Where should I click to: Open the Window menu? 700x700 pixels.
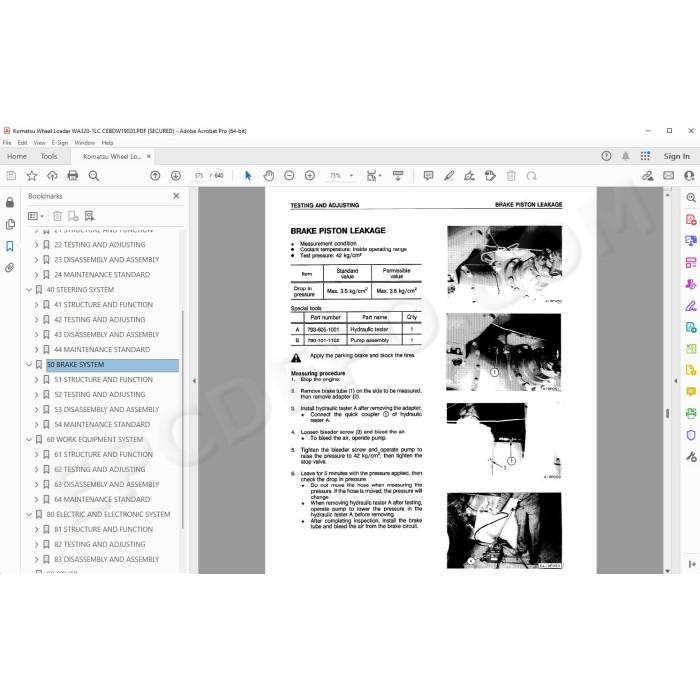[85, 143]
